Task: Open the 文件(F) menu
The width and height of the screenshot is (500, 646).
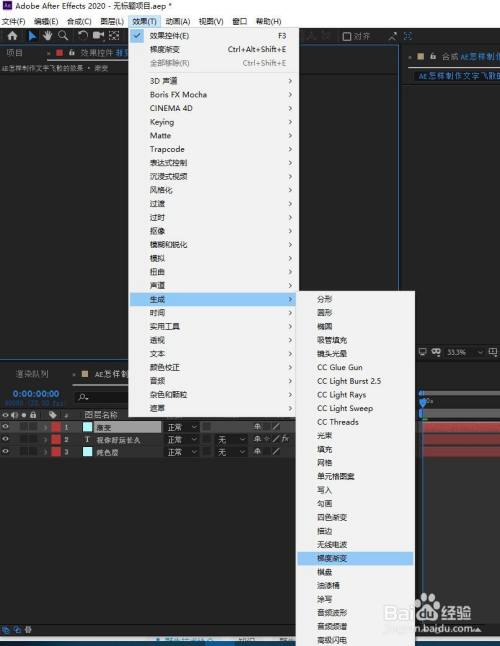Action: pos(13,21)
